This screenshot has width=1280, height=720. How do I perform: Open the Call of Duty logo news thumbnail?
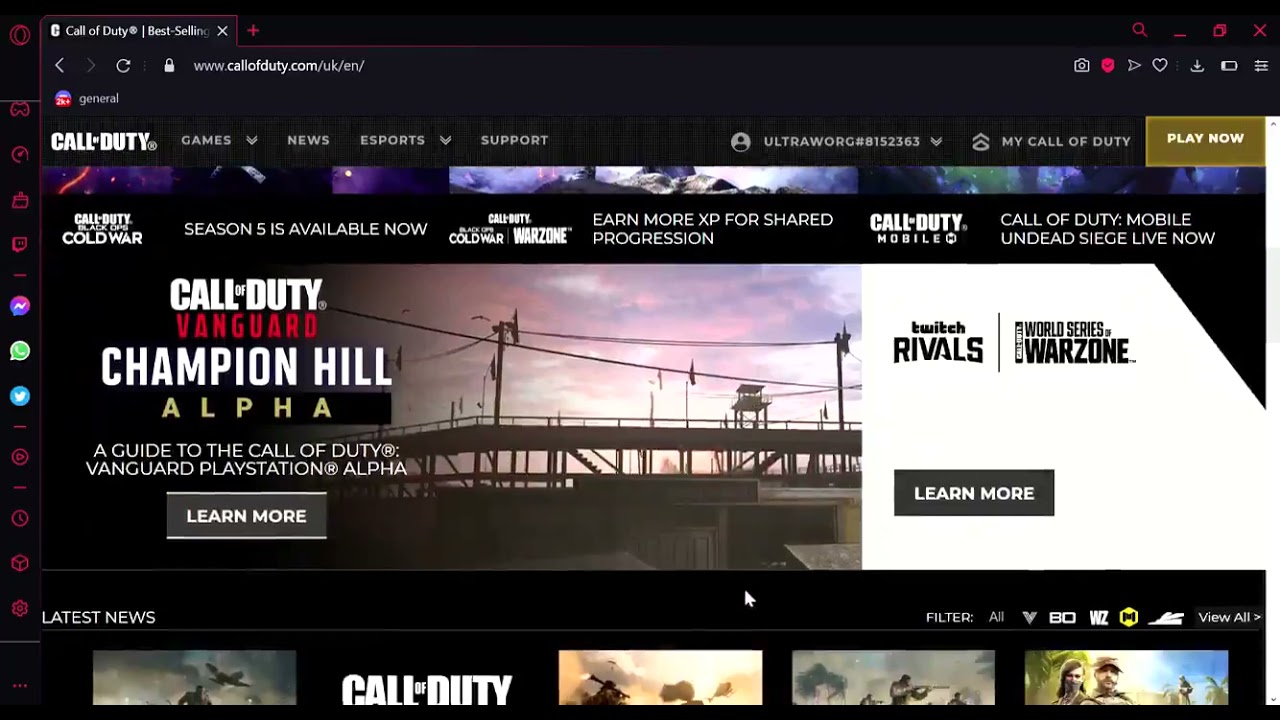pyautogui.click(x=427, y=678)
